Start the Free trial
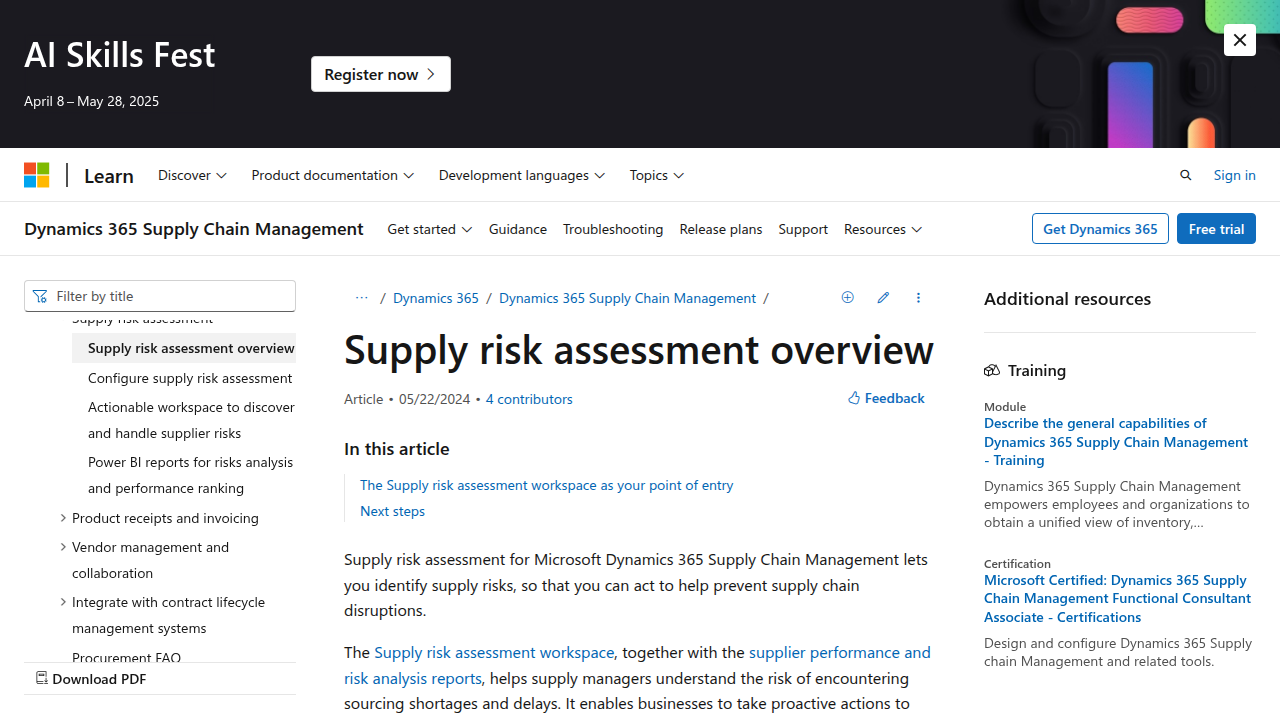The image size is (1280, 720). pyautogui.click(x=1216, y=229)
